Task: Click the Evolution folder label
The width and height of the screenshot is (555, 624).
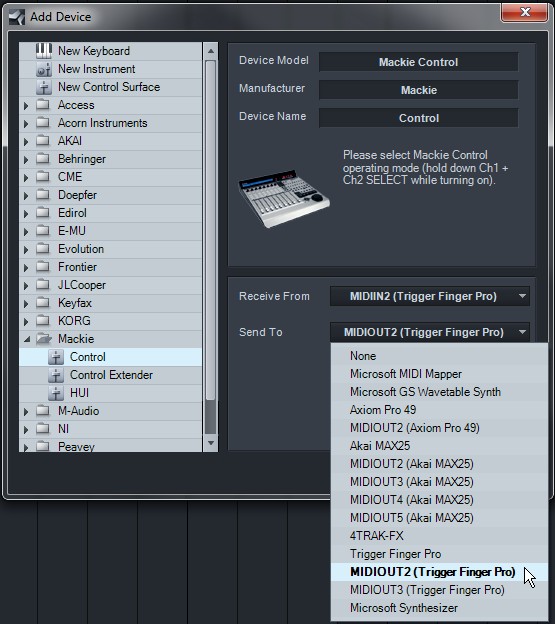Action: click(81, 249)
